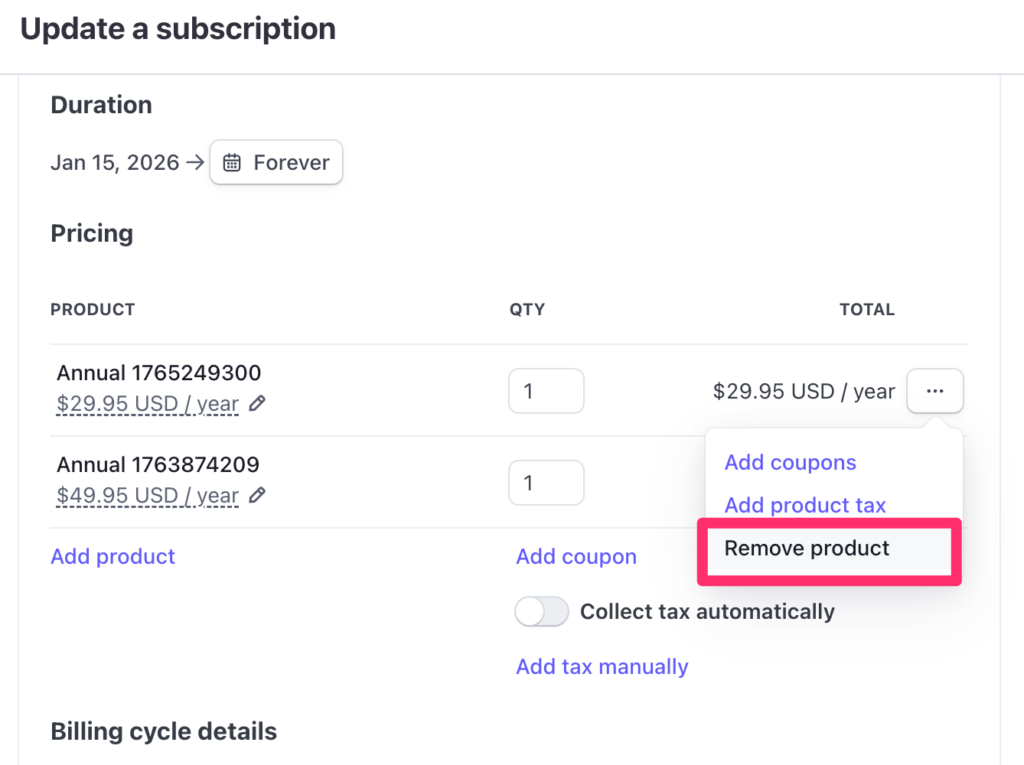Focus quantity field for Annual 1765249300
This screenshot has height=765, width=1024.
click(546, 391)
